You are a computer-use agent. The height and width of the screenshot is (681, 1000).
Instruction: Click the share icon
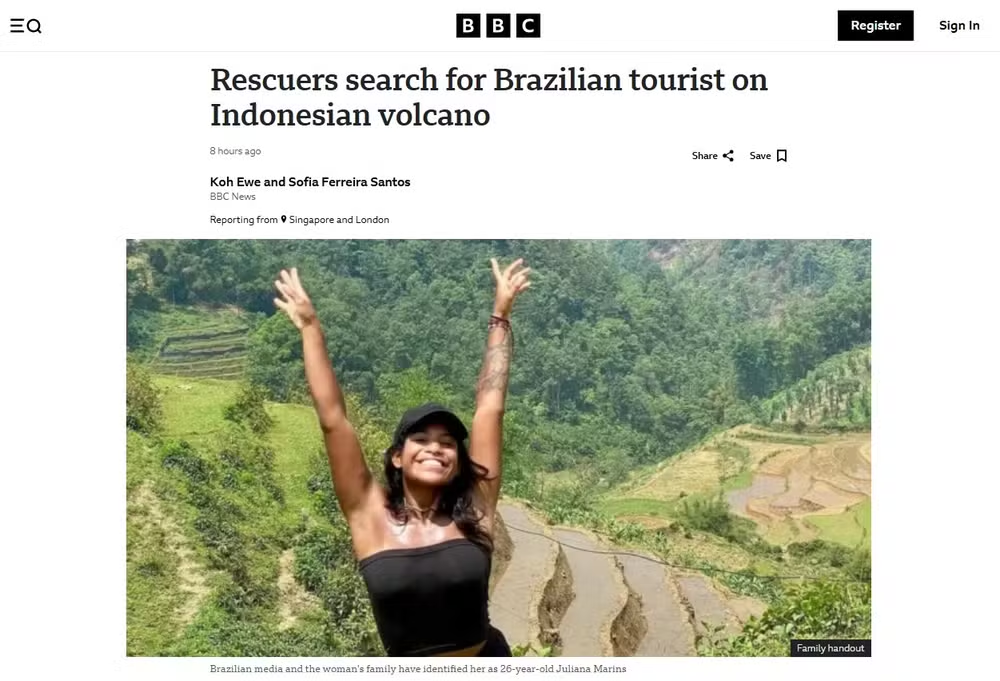click(x=728, y=156)
